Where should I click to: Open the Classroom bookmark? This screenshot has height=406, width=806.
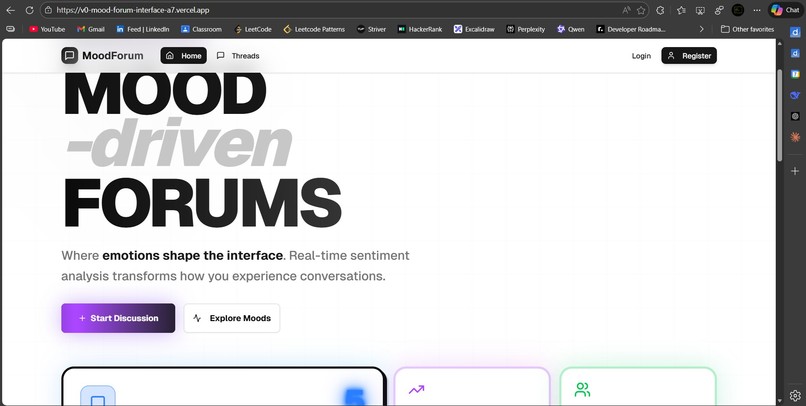(x=202, y=29)
